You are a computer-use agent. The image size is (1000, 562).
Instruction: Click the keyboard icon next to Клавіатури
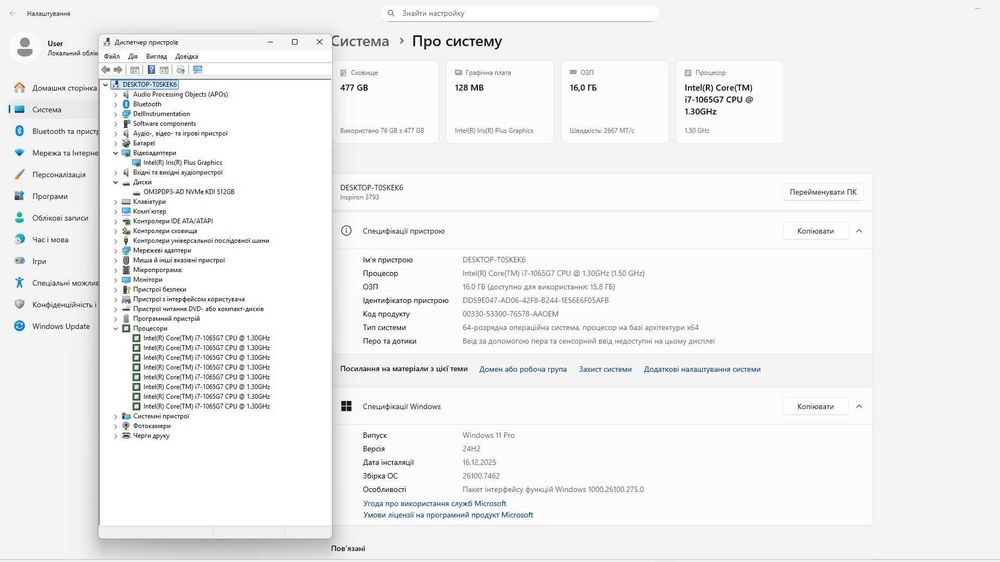[126, 202]
